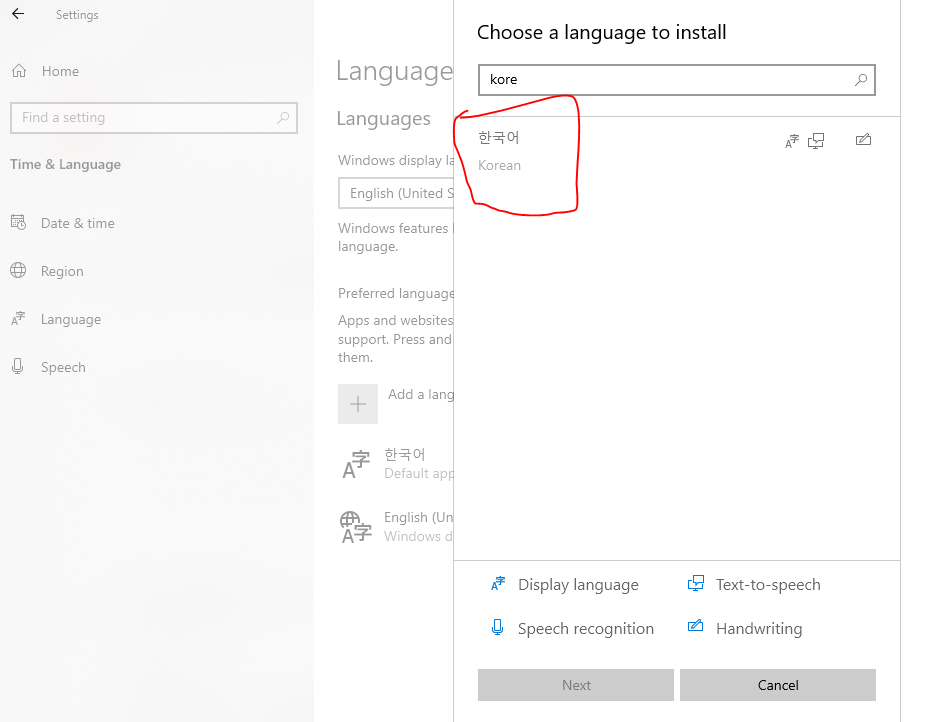Open Date & time settings
Screen dimensions: 933x722
[77, 223]
